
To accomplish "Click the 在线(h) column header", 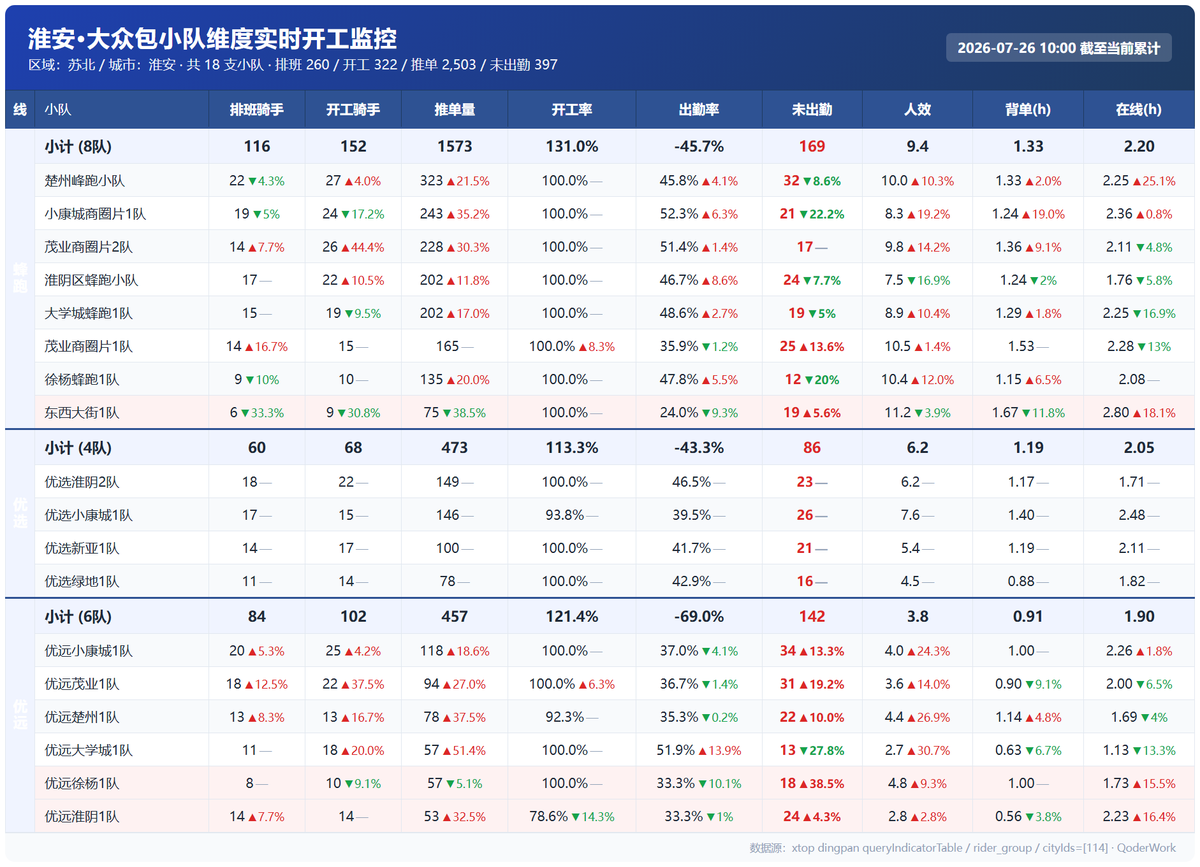I will (1139, 109).
